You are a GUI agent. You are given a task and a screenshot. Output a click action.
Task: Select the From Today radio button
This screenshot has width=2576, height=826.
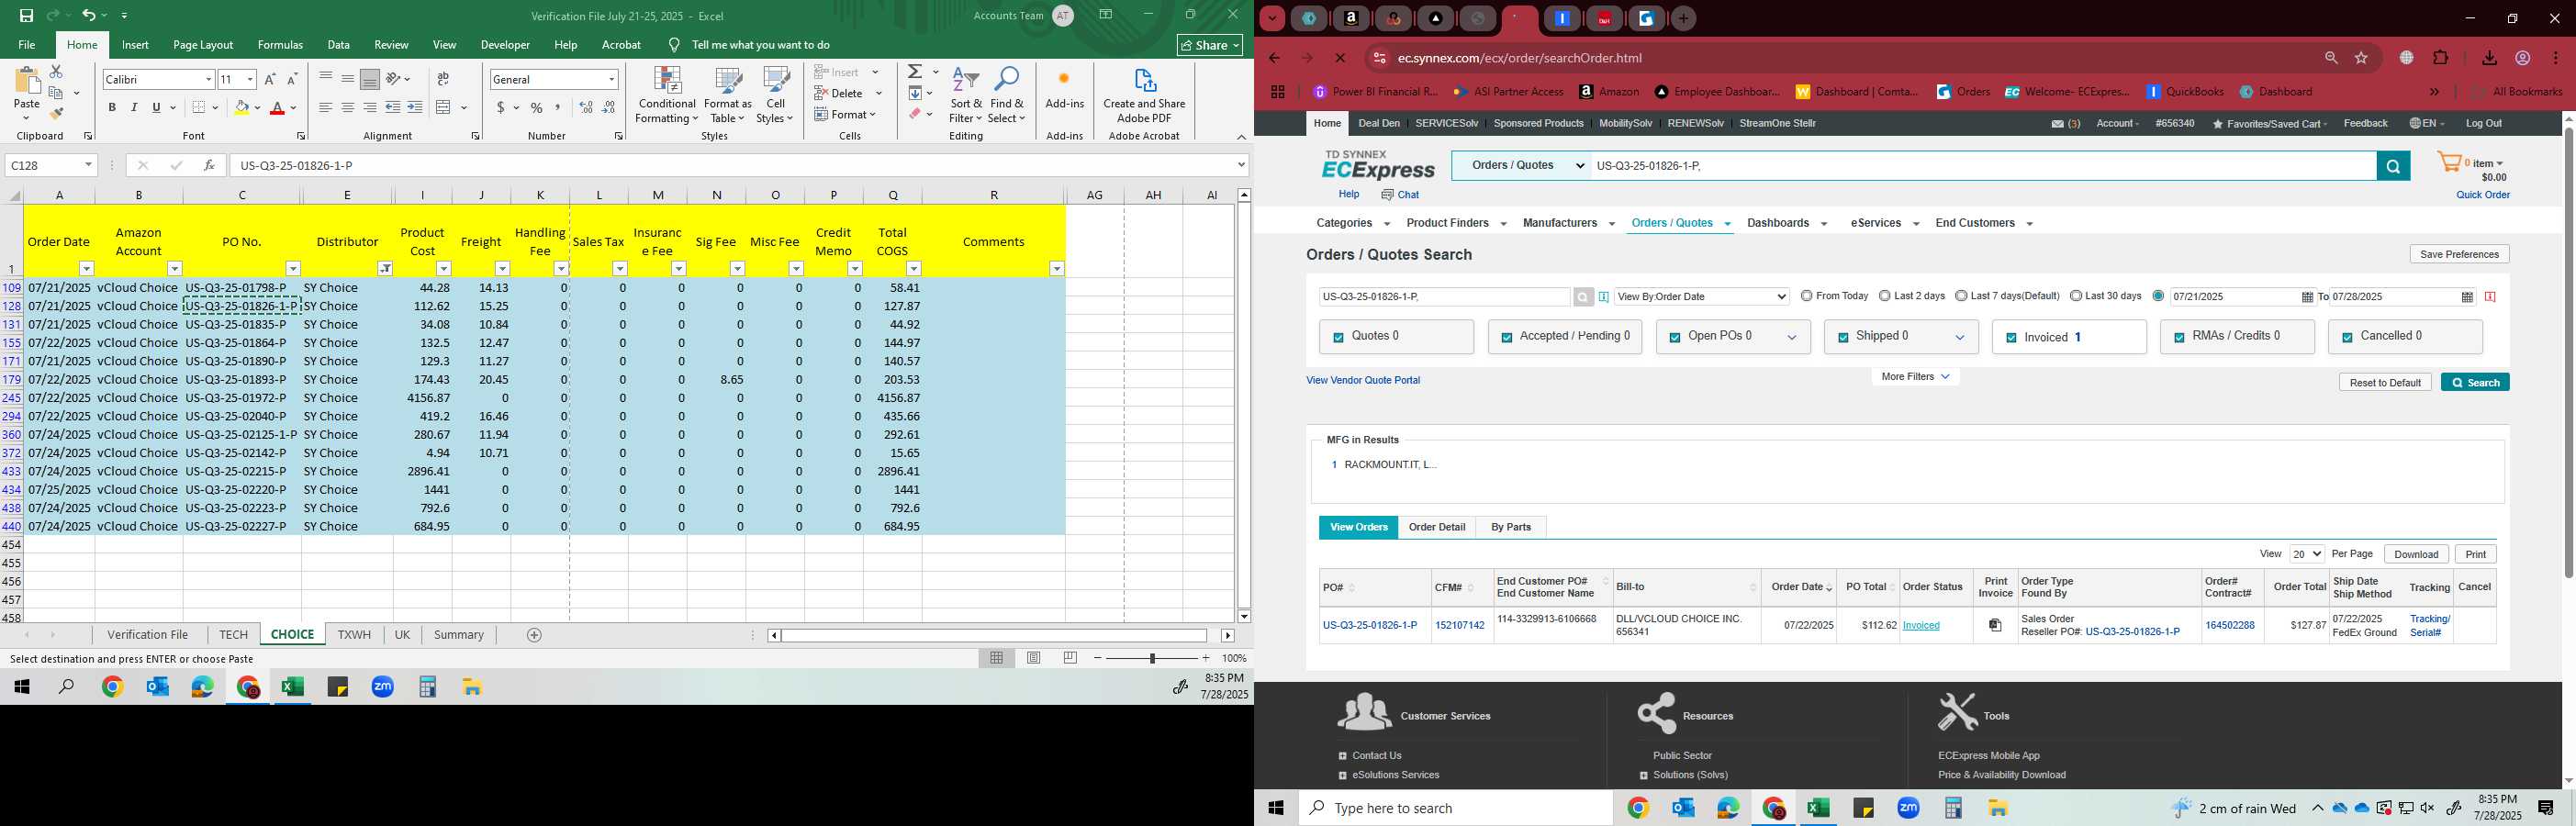(1806, 296)
